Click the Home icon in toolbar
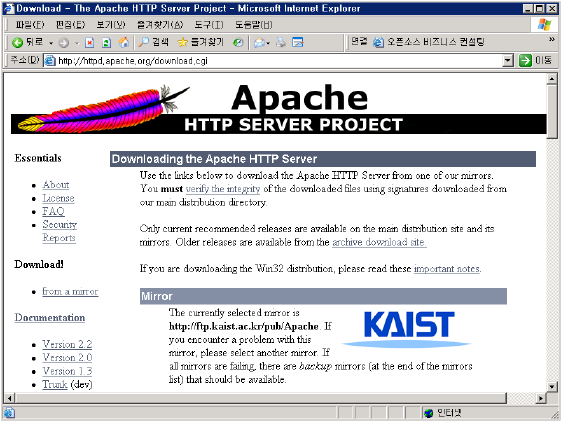 124,43
